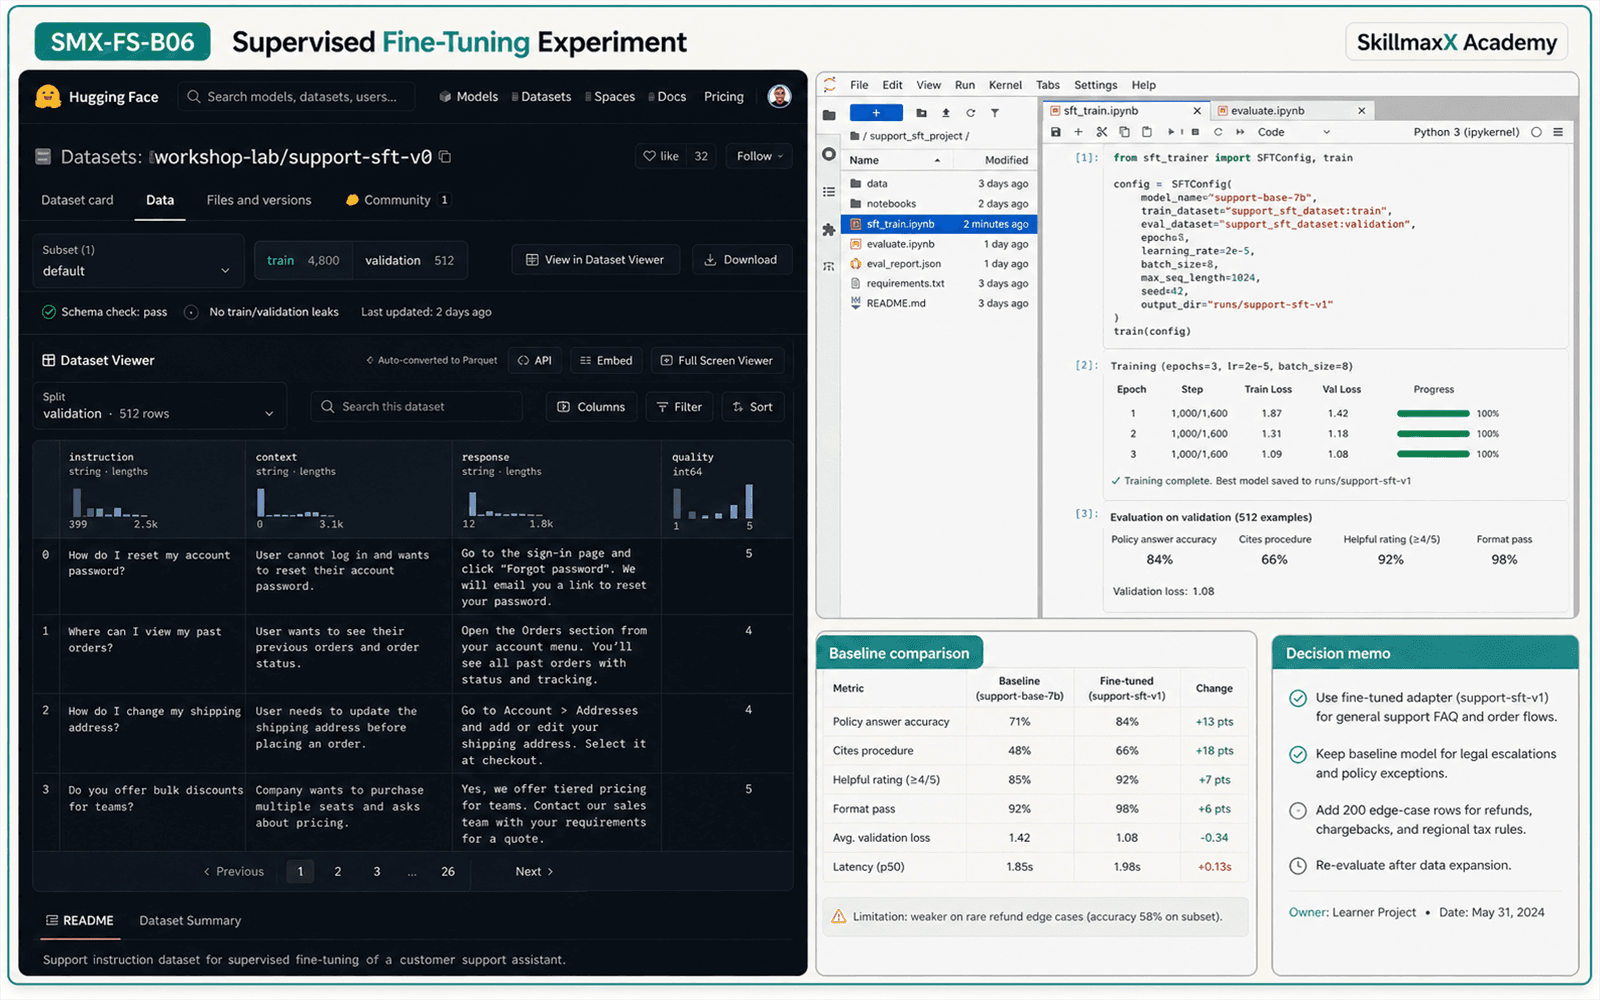Create a new folder in the JupyterLab file browser
1600x1000 pixels.
(x=921, y=113)
